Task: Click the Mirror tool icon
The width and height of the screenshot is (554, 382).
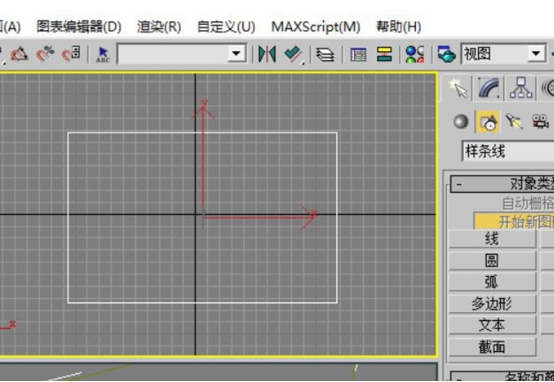Action: tap(267, 54)
